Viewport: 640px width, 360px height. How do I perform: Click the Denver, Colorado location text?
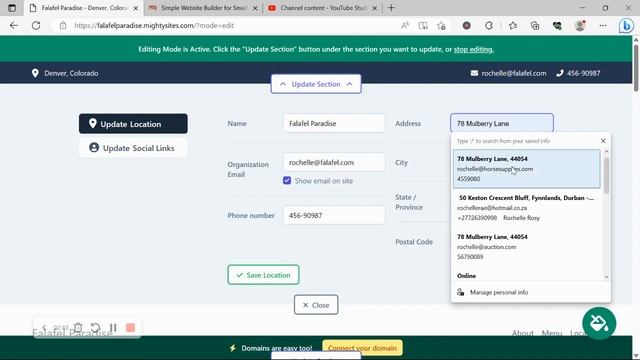click(71, 73)
